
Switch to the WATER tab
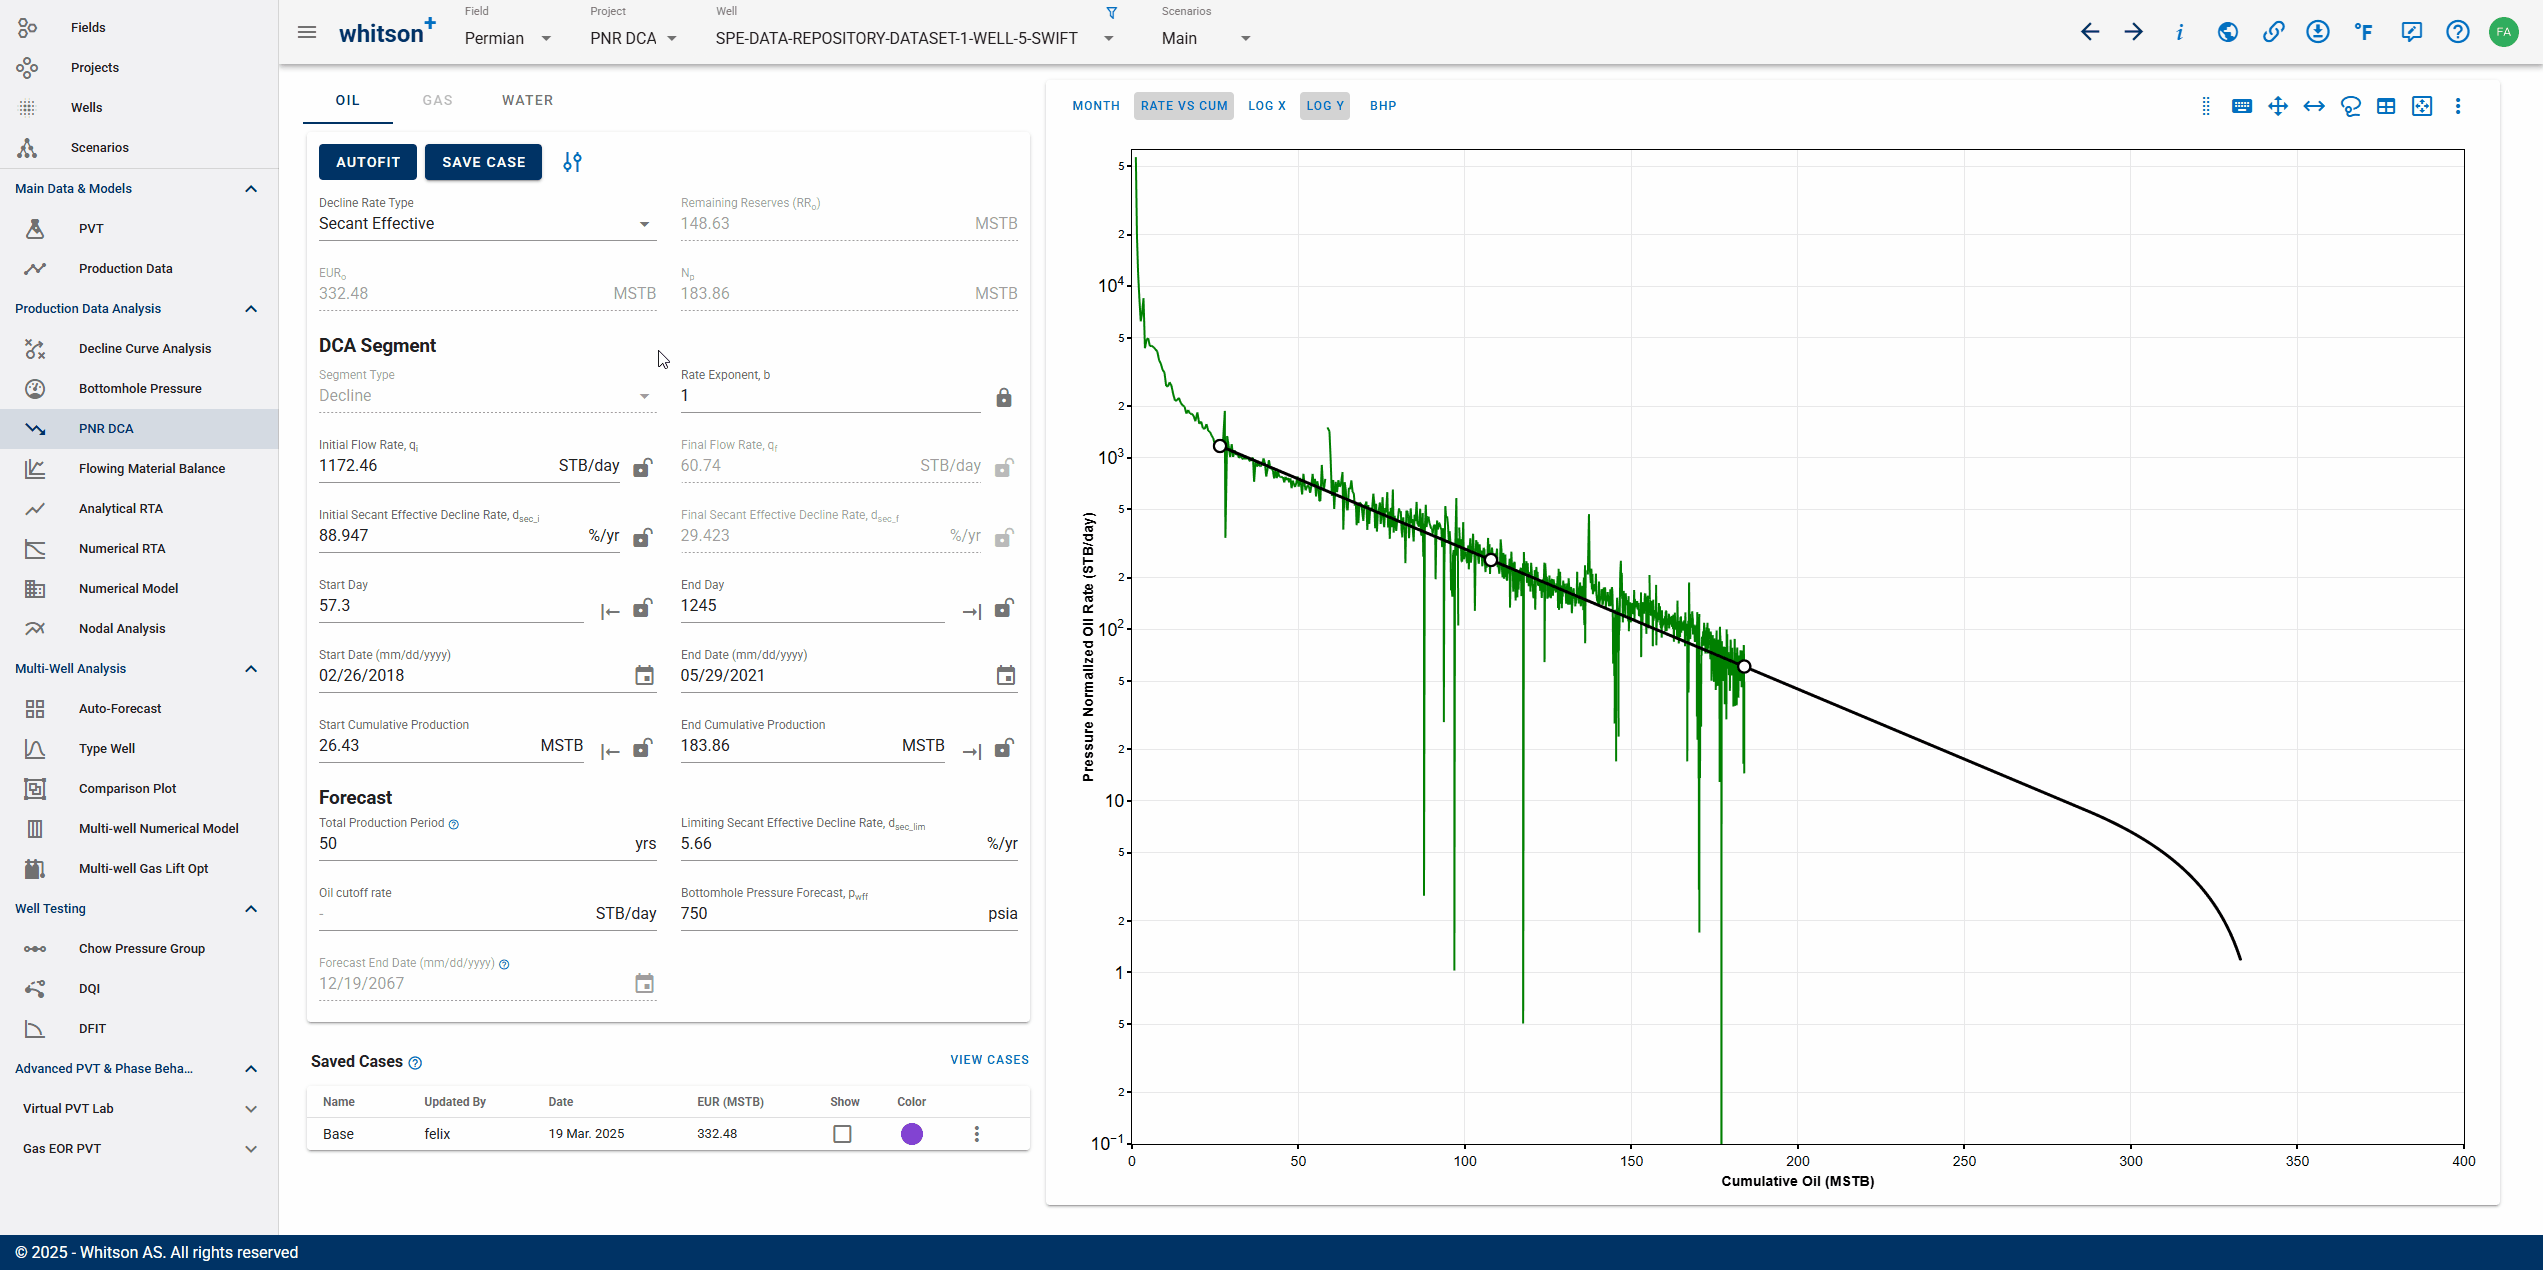527,100
